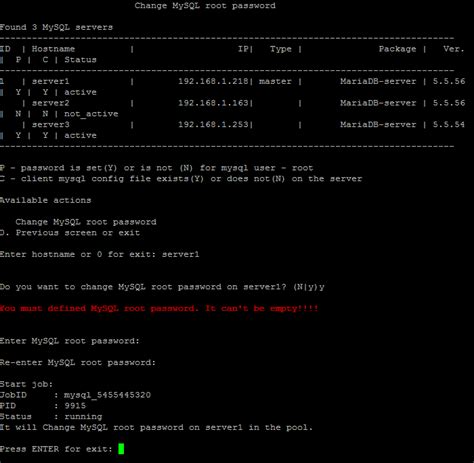The image size is (474, 463).
Task: Click the 'master' type value
Action: pos(275,81)
